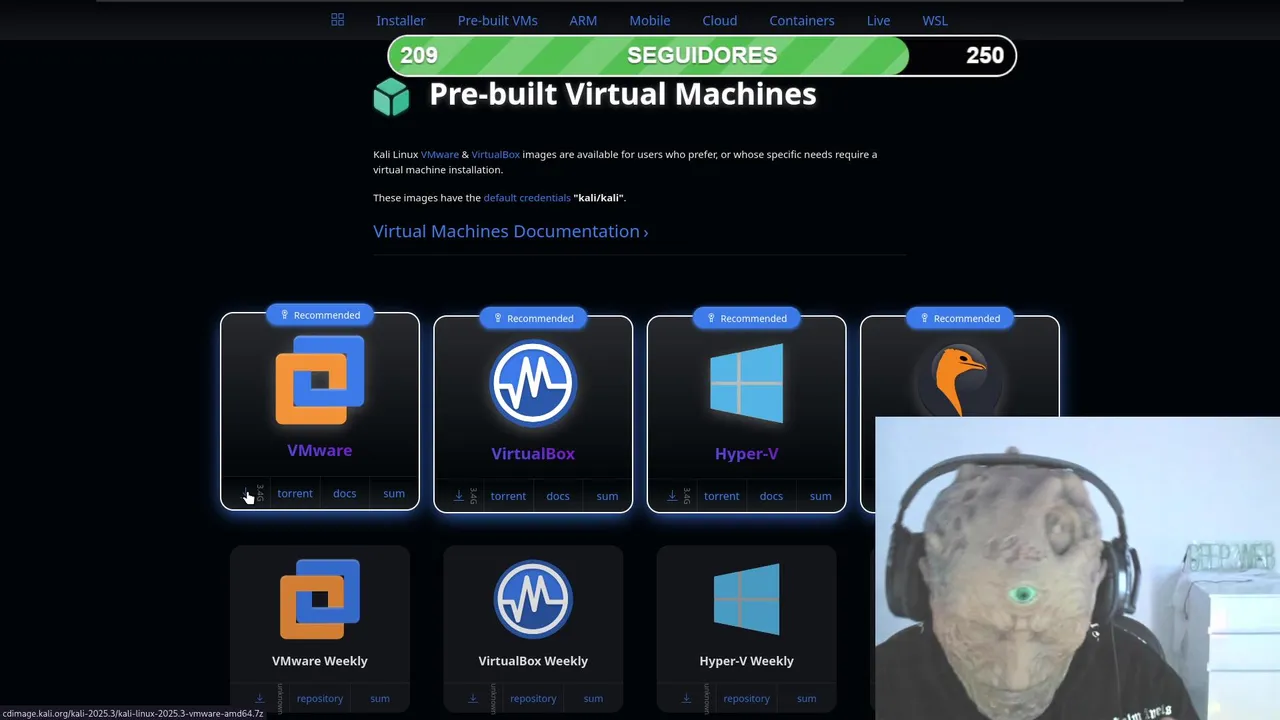Image resolution: width=1280 pixels, height=720 pixels.
Task: Click the large Hyper-V Windows logo
Action: [x=747, y=384]
